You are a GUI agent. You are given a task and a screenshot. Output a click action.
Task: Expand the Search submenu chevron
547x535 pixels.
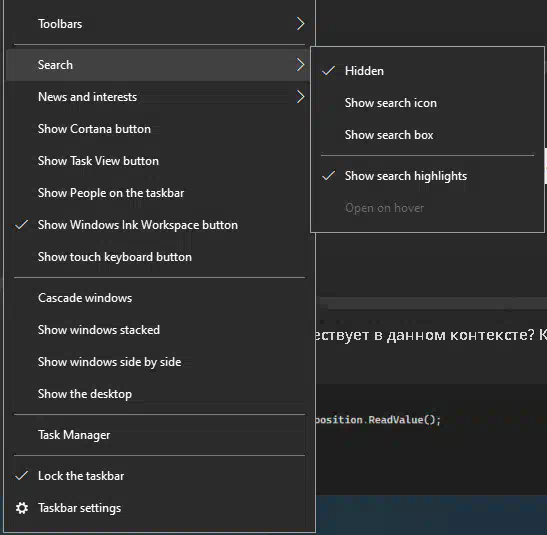click(x=300, y=65)
